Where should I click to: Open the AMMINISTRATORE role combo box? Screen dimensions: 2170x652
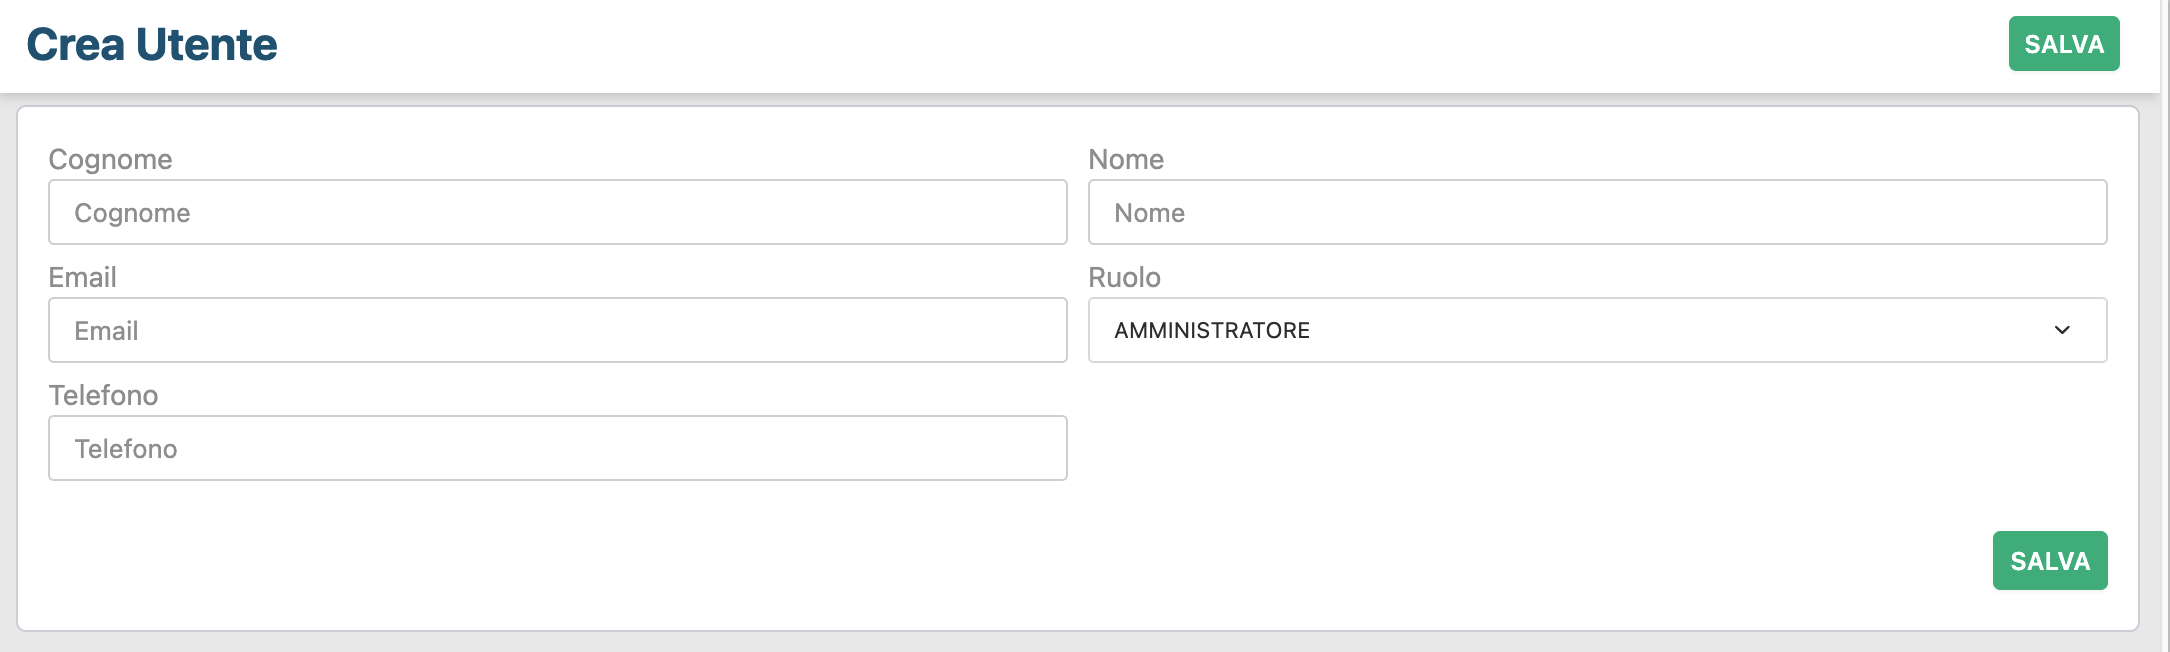[1596, 330]
